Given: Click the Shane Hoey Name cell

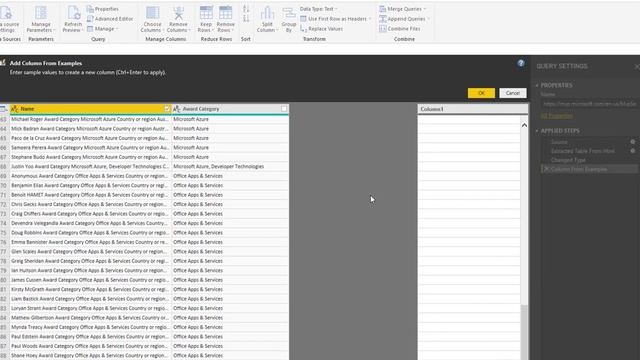Looking at the screenshot, I should (91, 356).
